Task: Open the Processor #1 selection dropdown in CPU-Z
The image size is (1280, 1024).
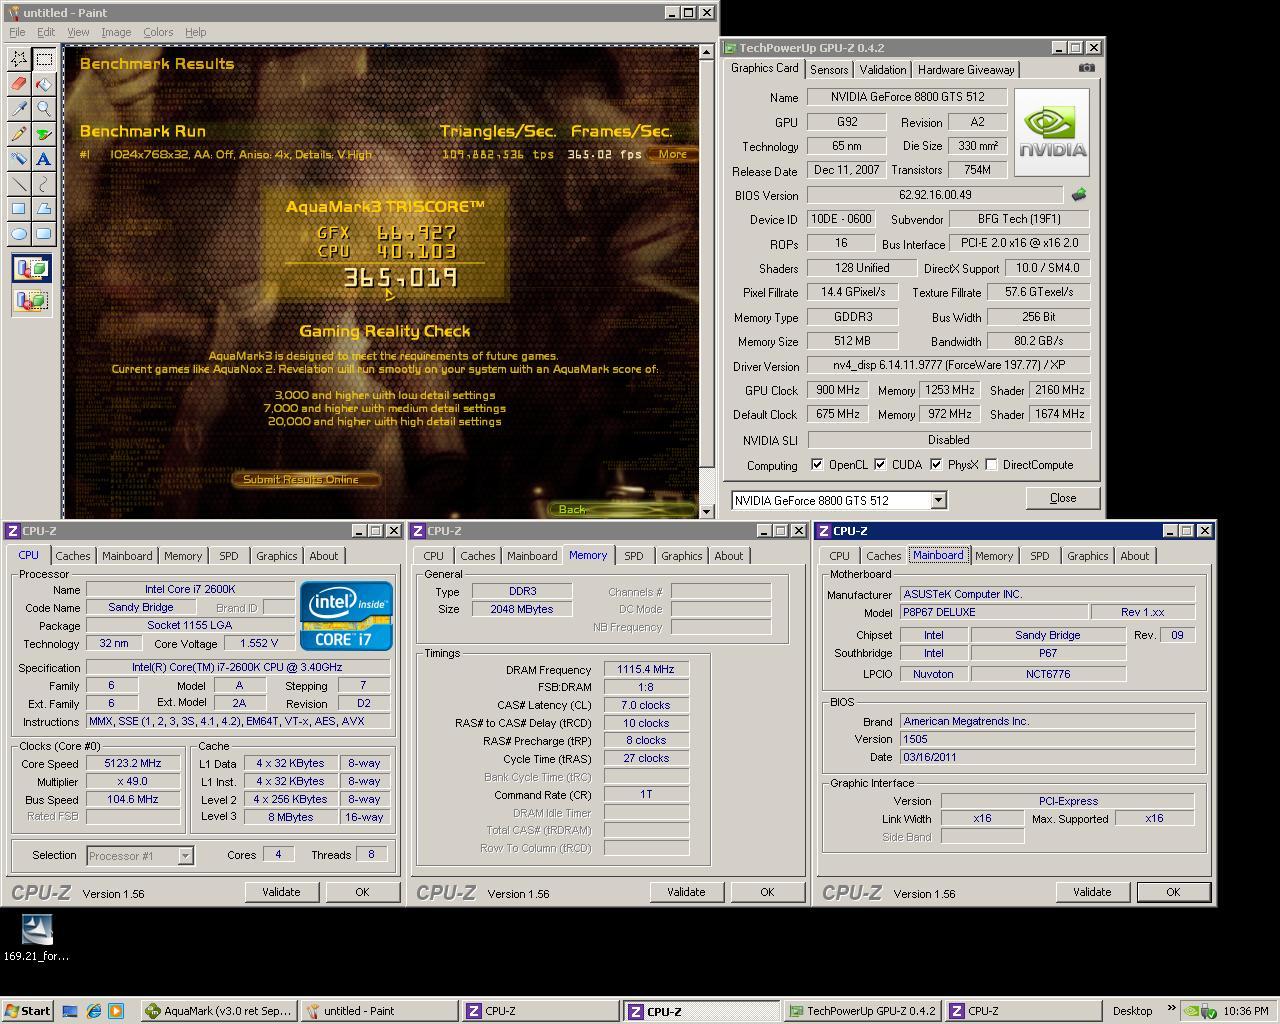Action: click(x=185, y=856)
